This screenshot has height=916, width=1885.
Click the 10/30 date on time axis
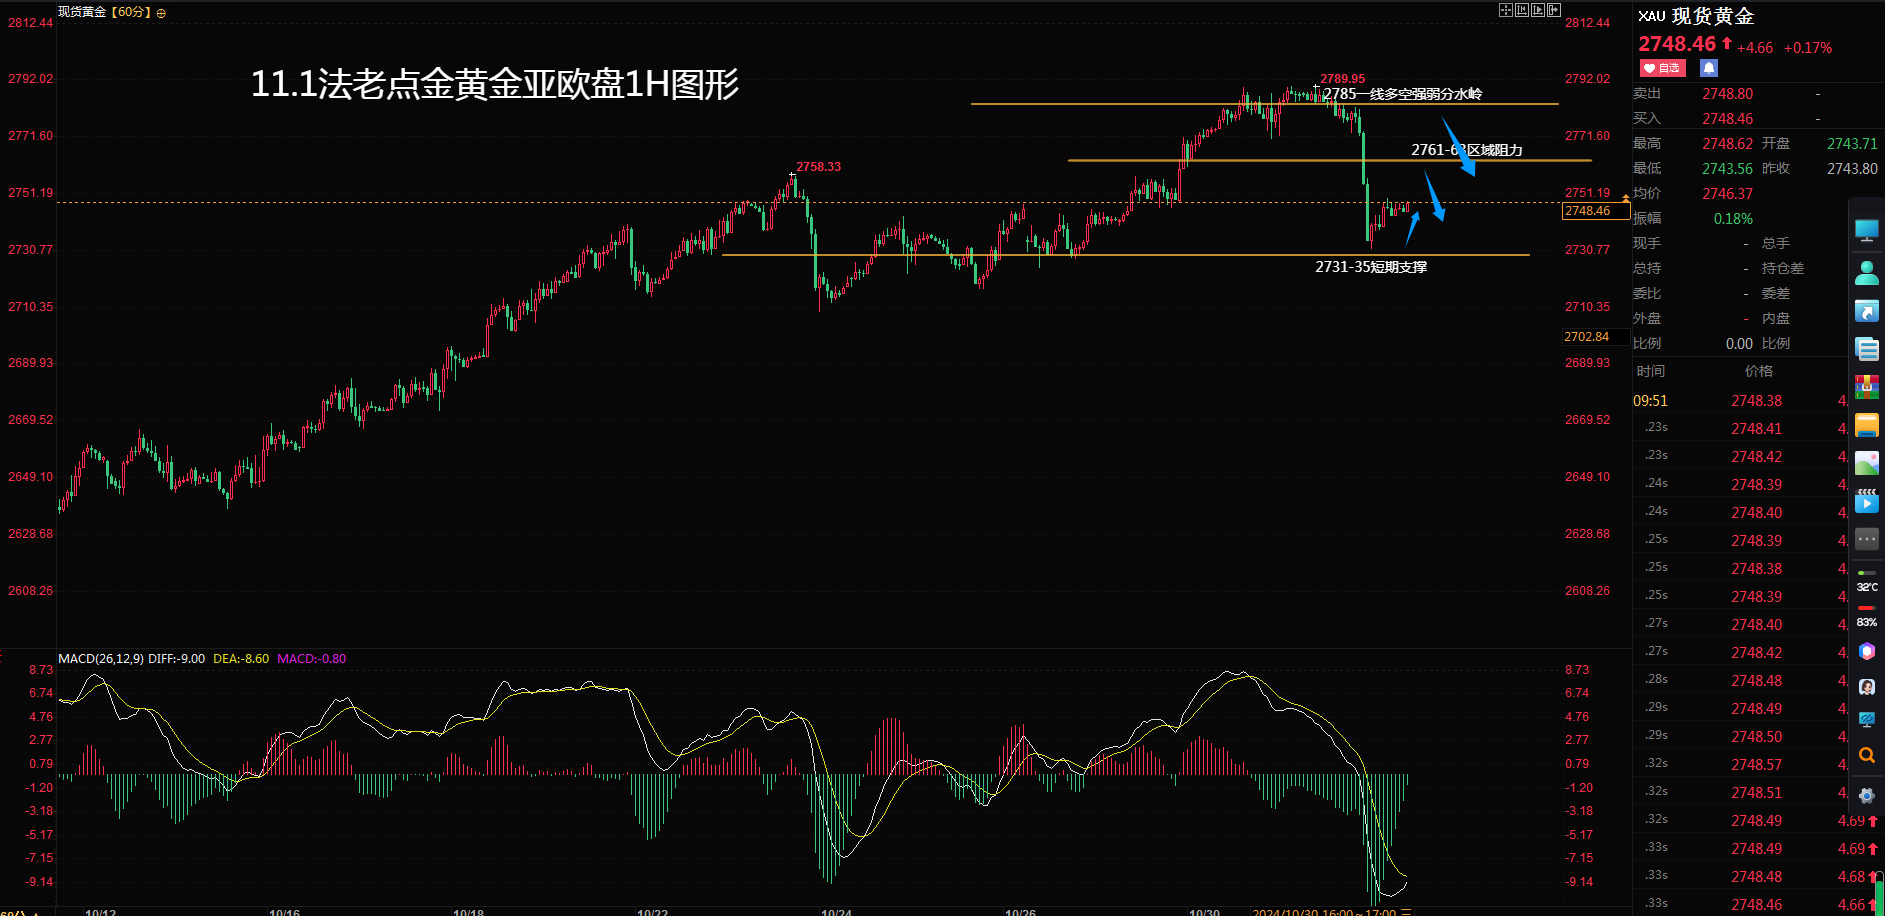click(1204, 911)
